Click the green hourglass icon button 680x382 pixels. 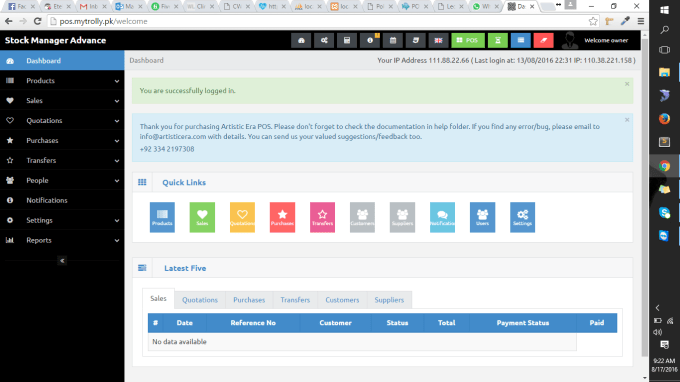pyautogui.click(x=498, y=40)
